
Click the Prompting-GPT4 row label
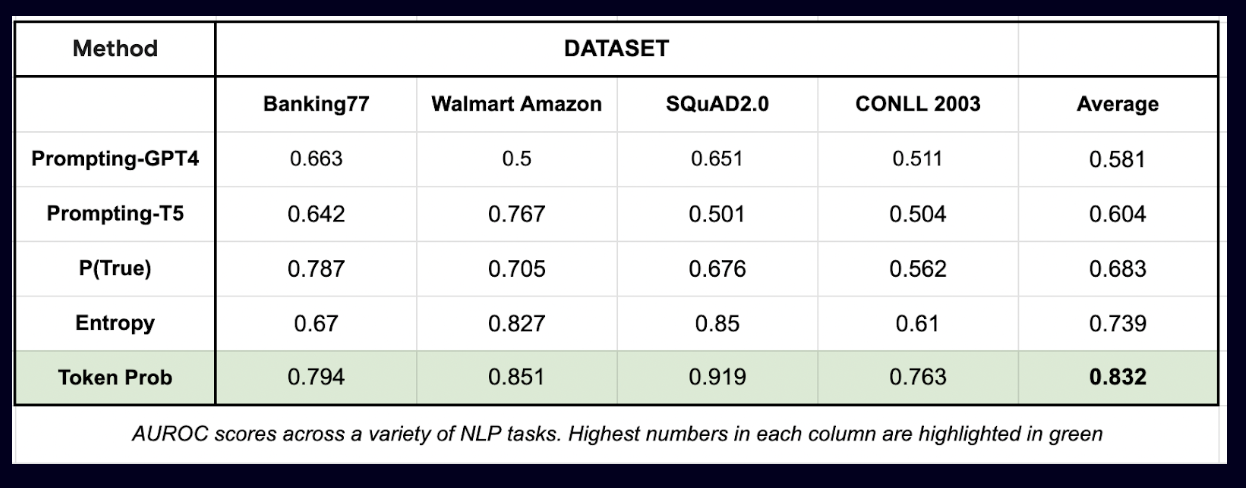(114, 160)
